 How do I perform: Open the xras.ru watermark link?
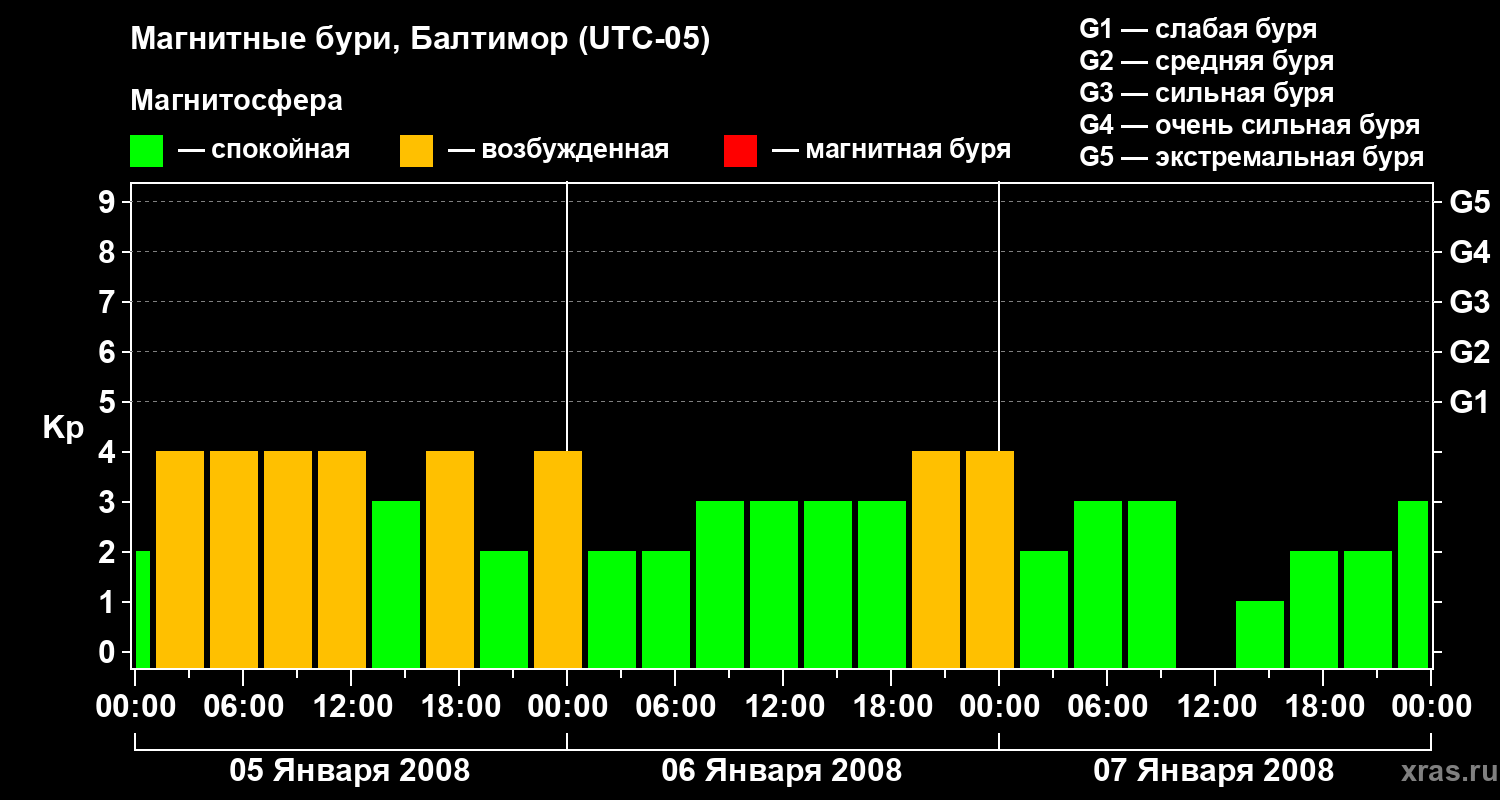click(1443, 771)
